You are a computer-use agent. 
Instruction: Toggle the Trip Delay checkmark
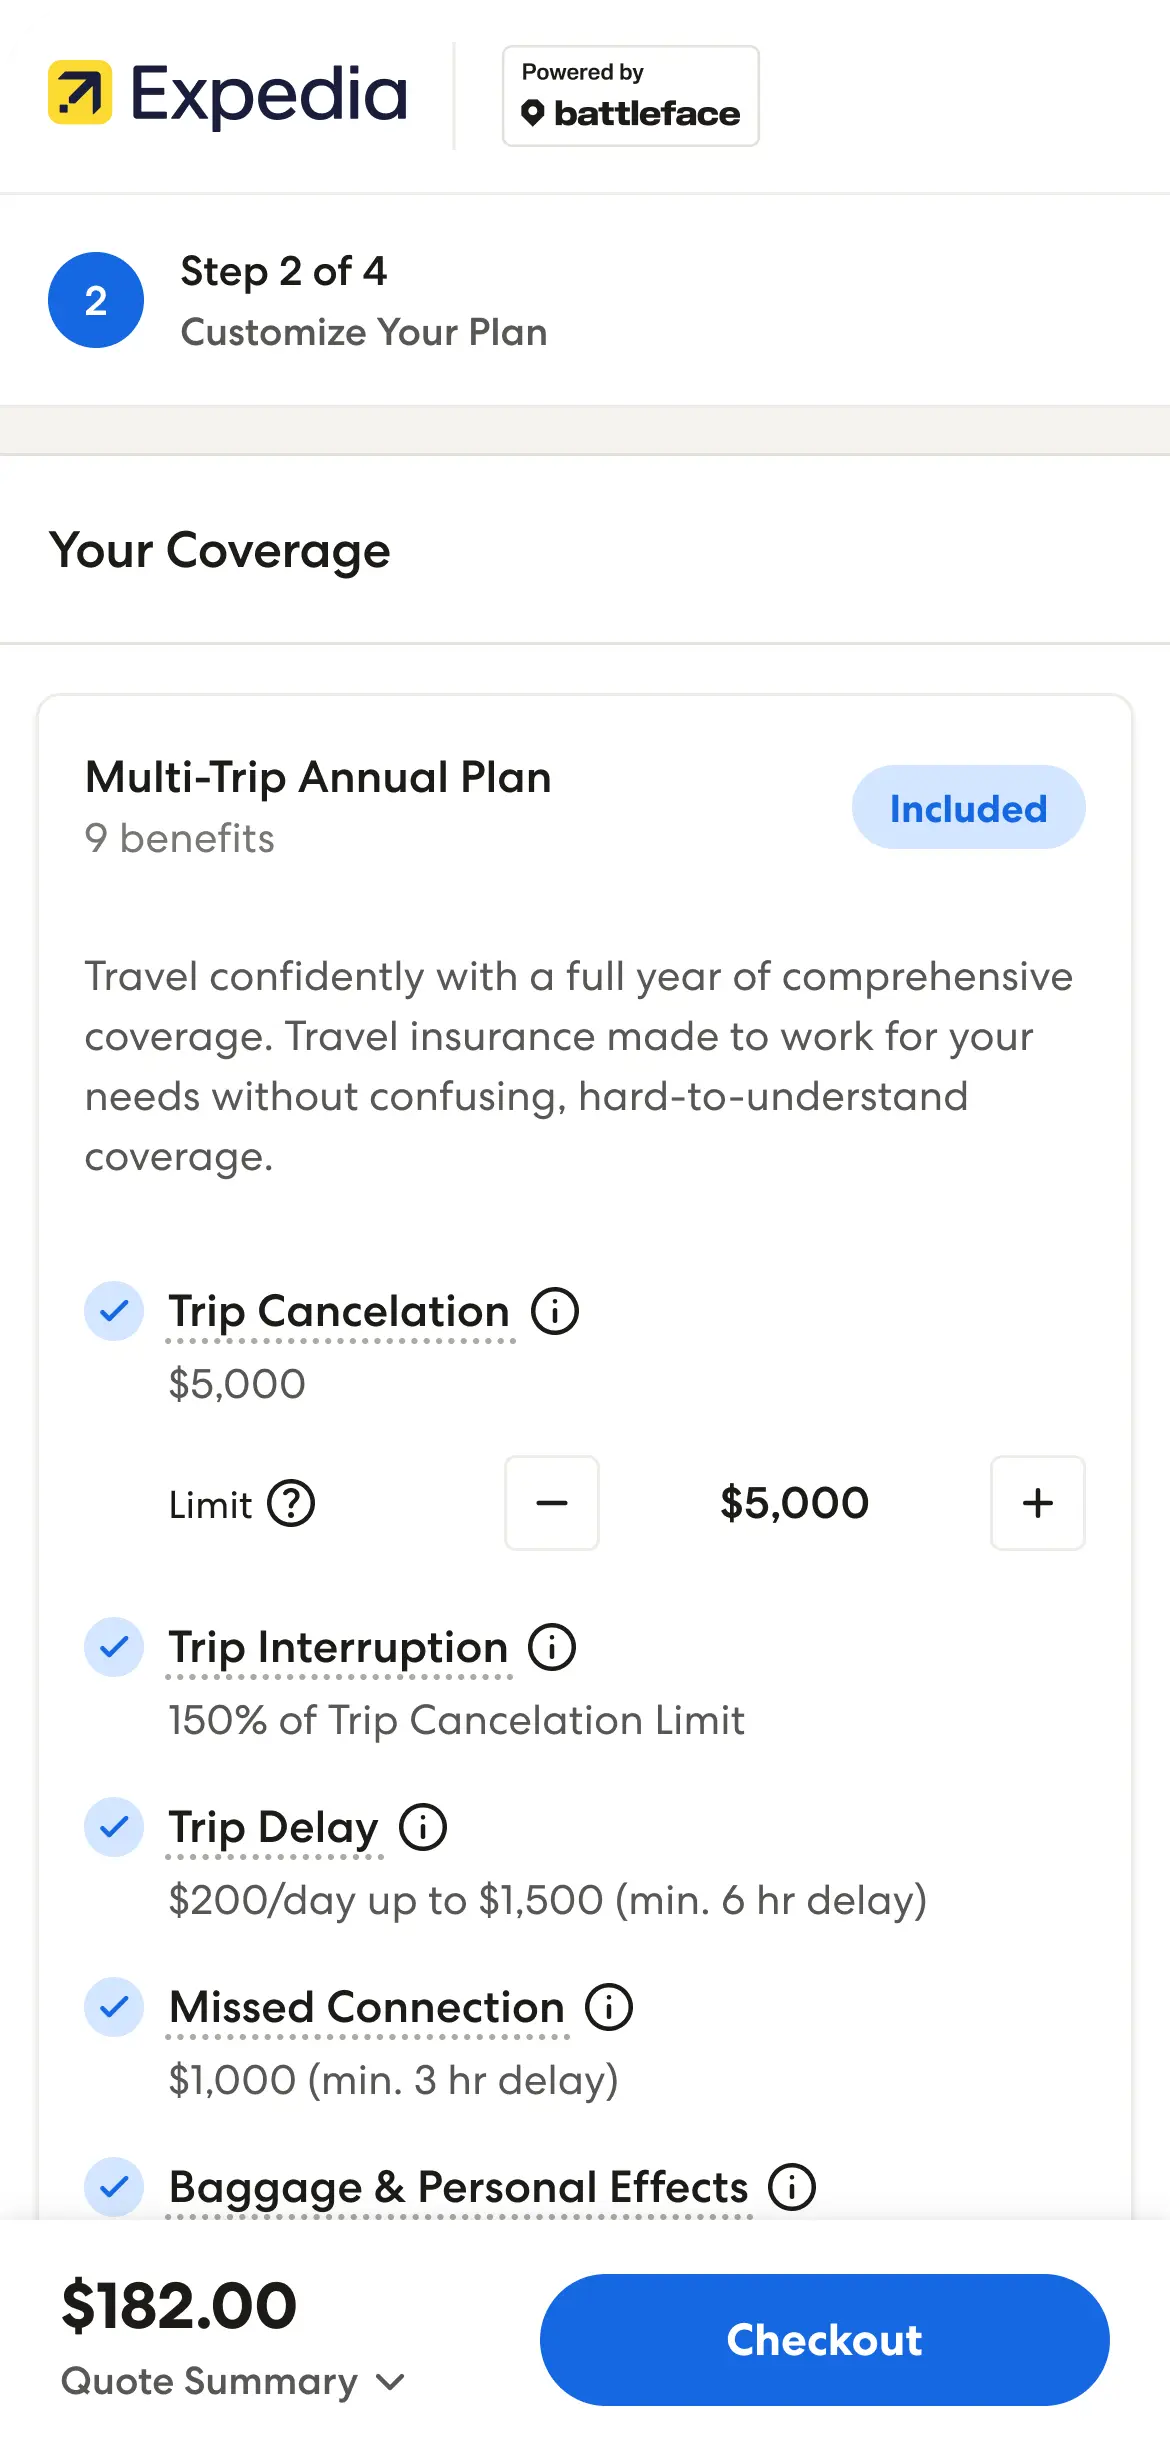point(114,1827)
